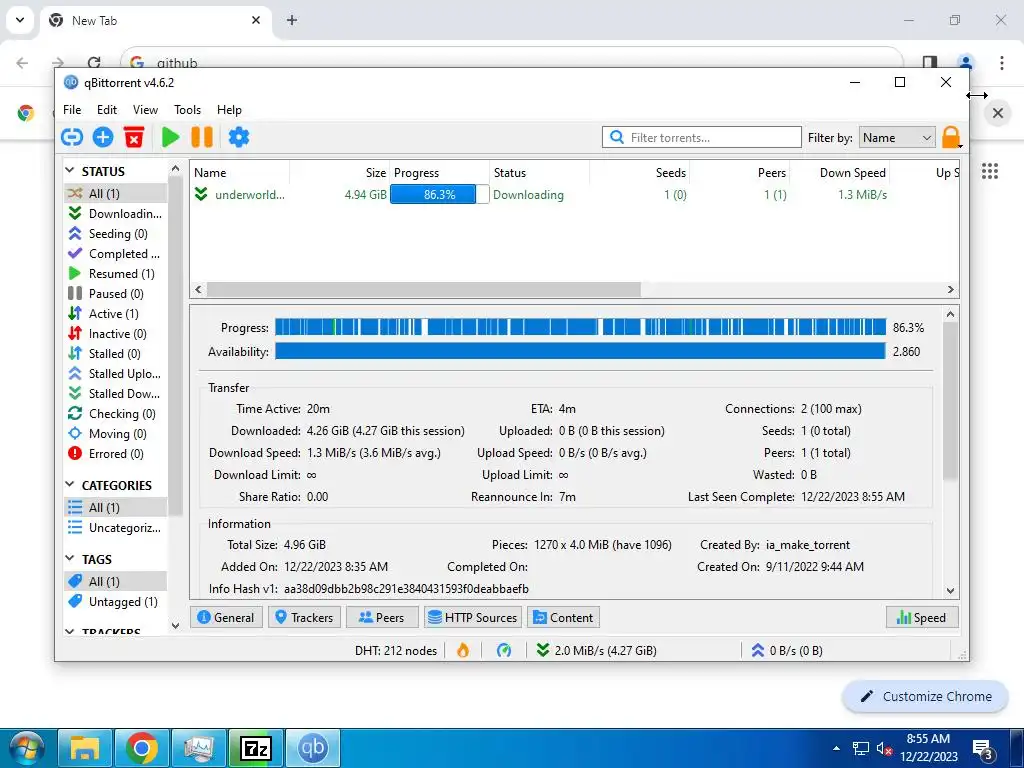This screenshot has width=1024, height=768.
Task: Click the orange lock icon
Action: [x=951, y=137]
